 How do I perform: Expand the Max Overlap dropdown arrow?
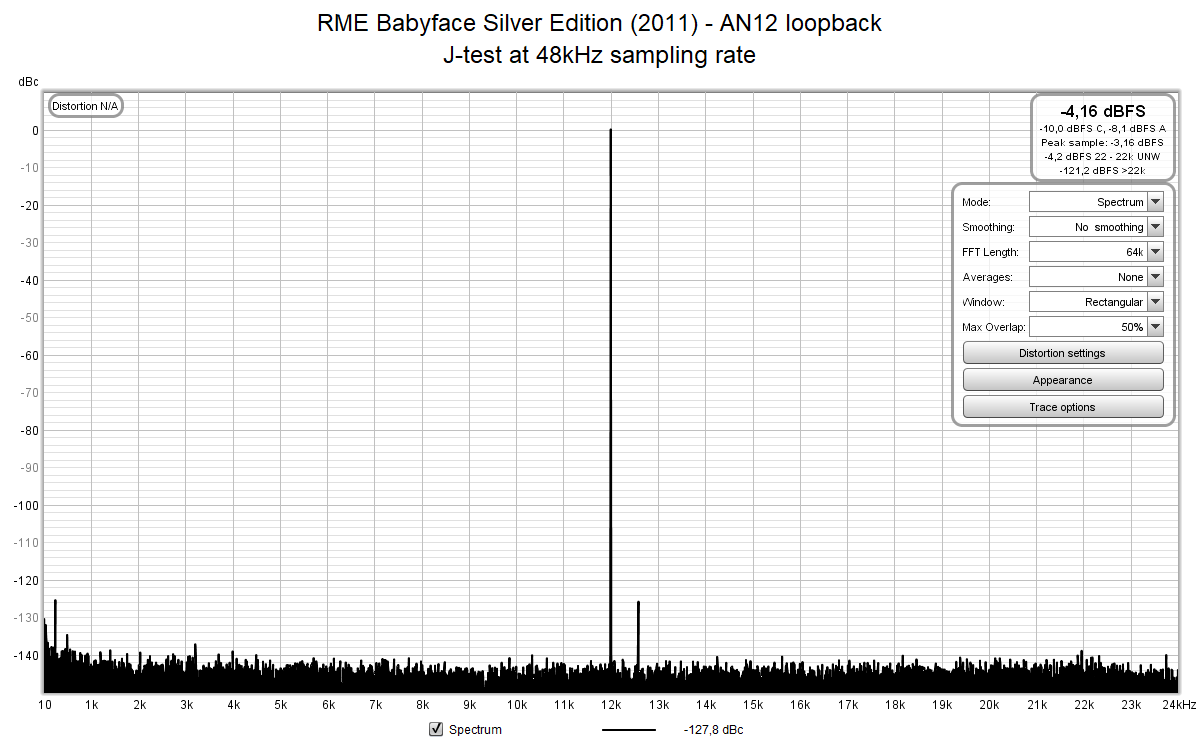click(1156, 327)
